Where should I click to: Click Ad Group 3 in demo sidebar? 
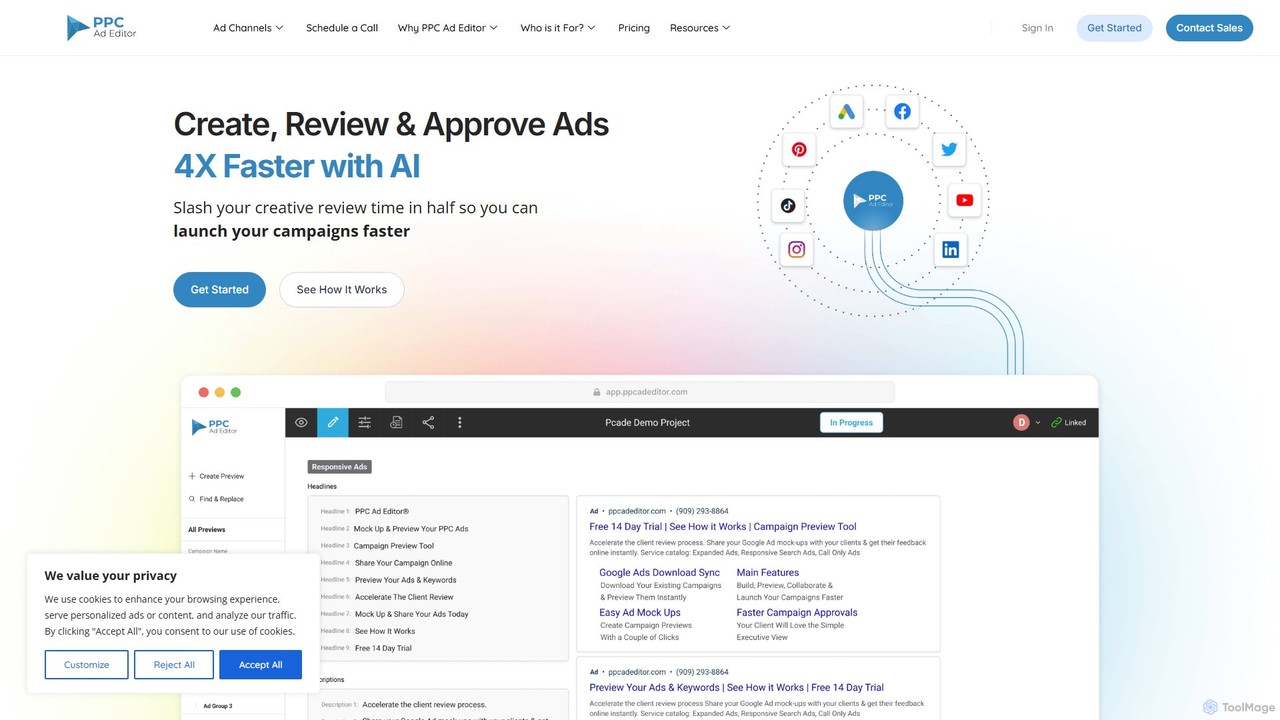218,706
